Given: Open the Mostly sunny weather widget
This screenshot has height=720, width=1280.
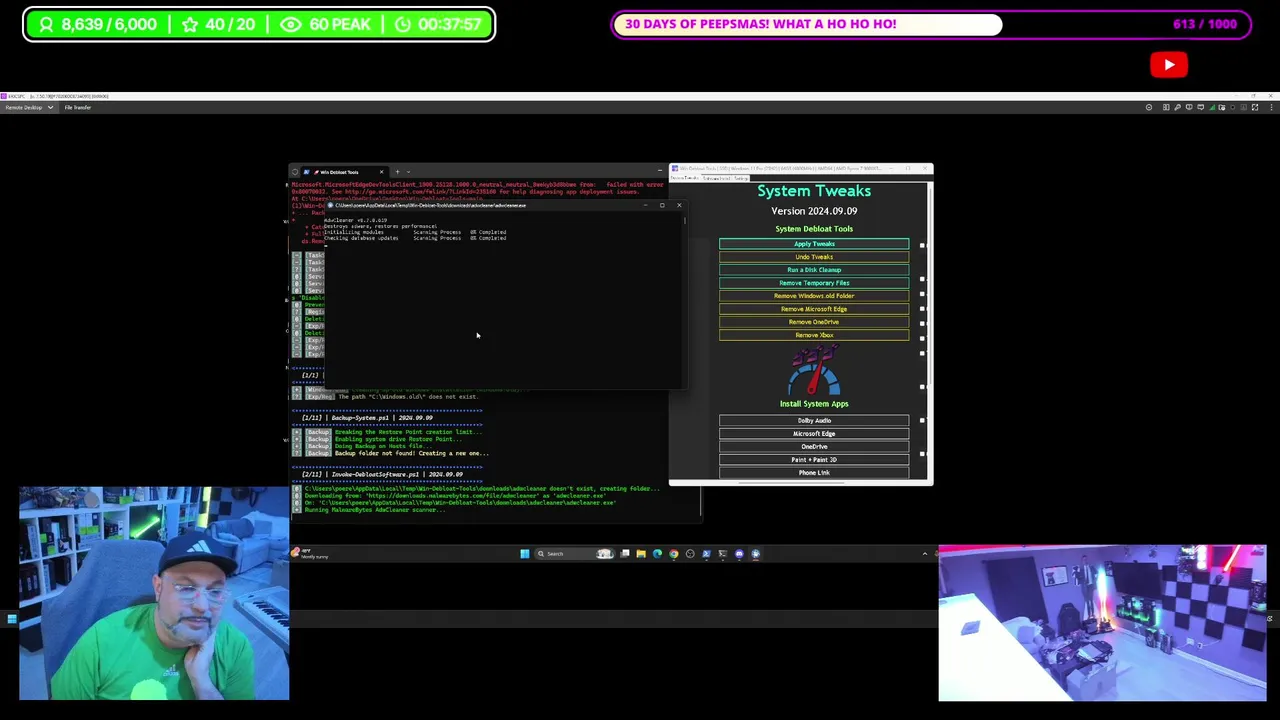Looking at the screenshot, I should [x=308, y=554].
